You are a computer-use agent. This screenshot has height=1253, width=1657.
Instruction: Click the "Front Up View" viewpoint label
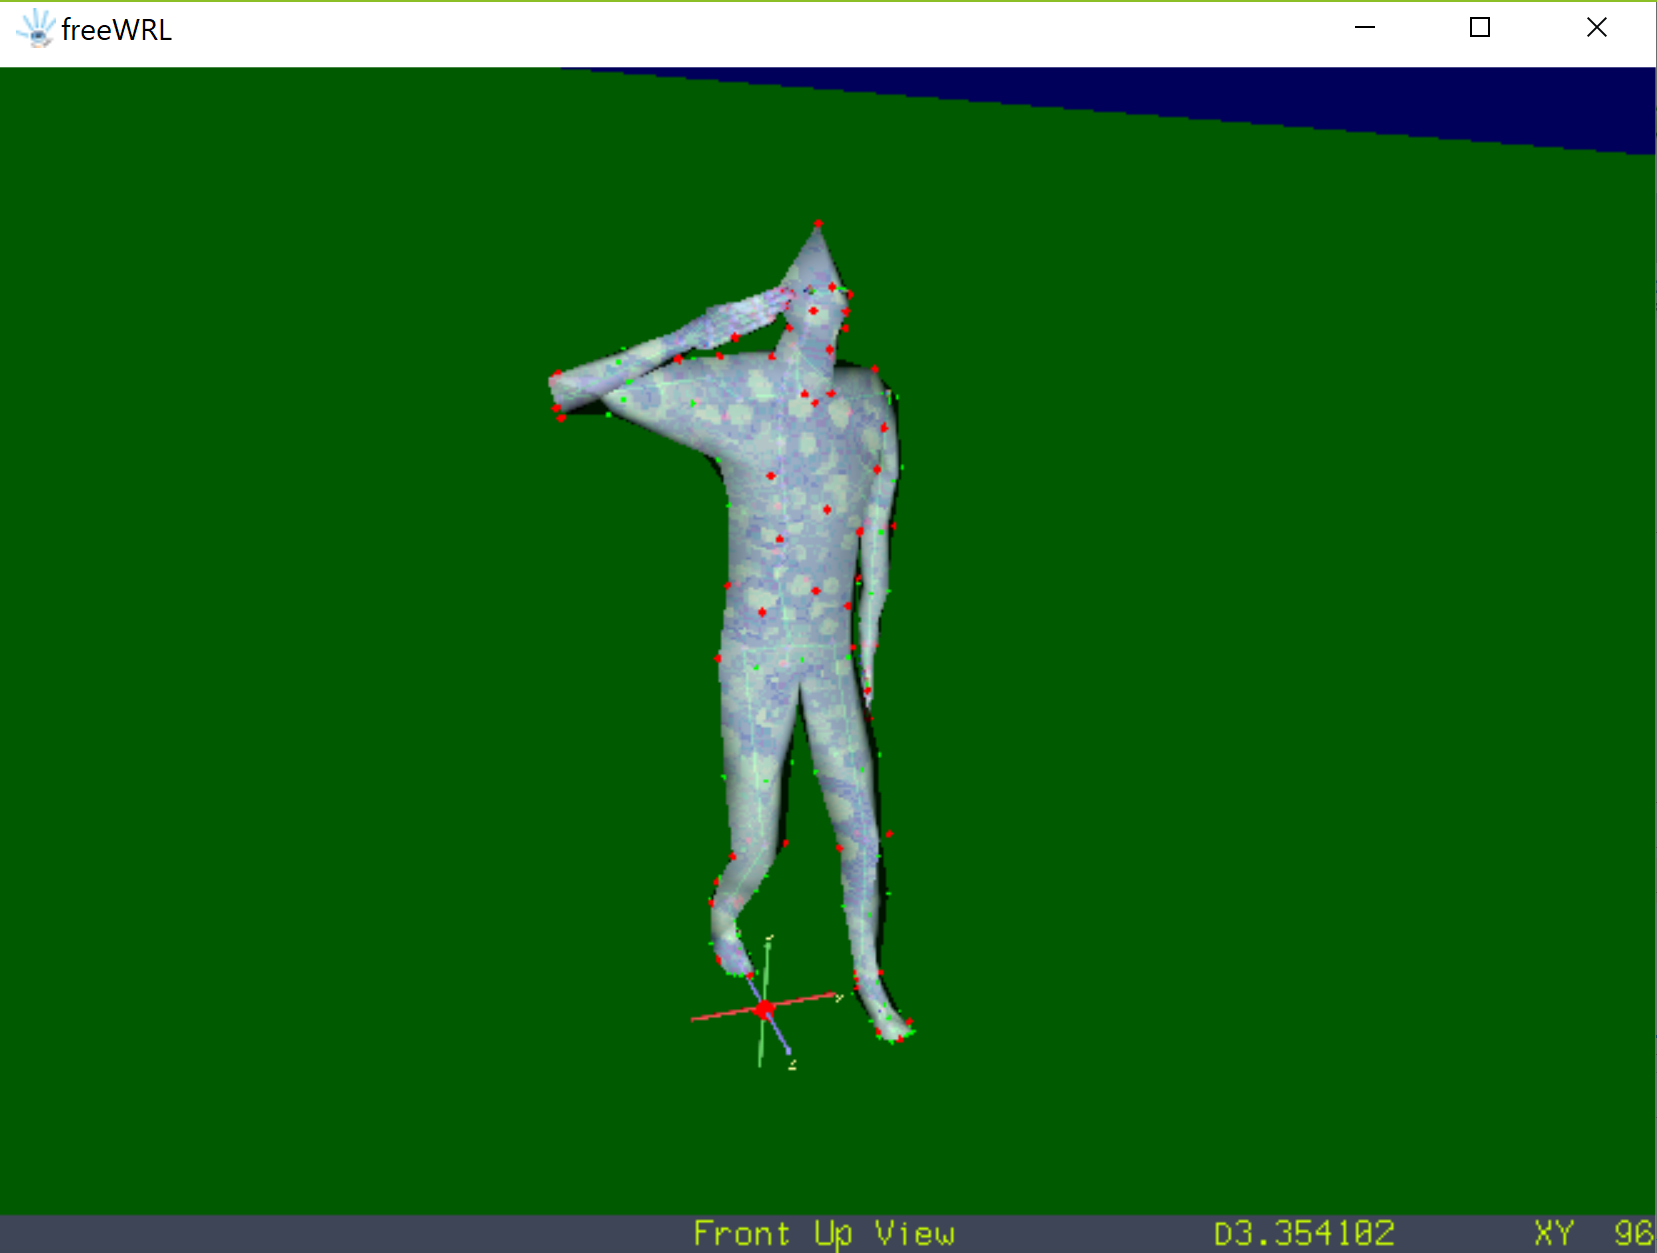coord(824,1234)
